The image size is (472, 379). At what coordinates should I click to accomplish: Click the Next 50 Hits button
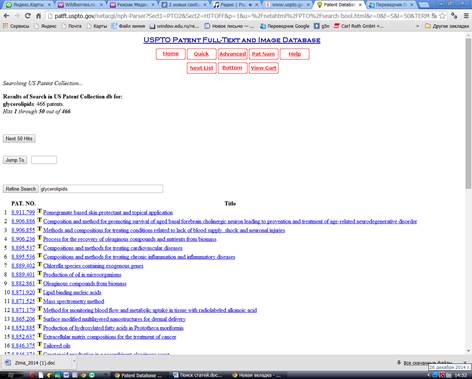[x=19, y=138]
